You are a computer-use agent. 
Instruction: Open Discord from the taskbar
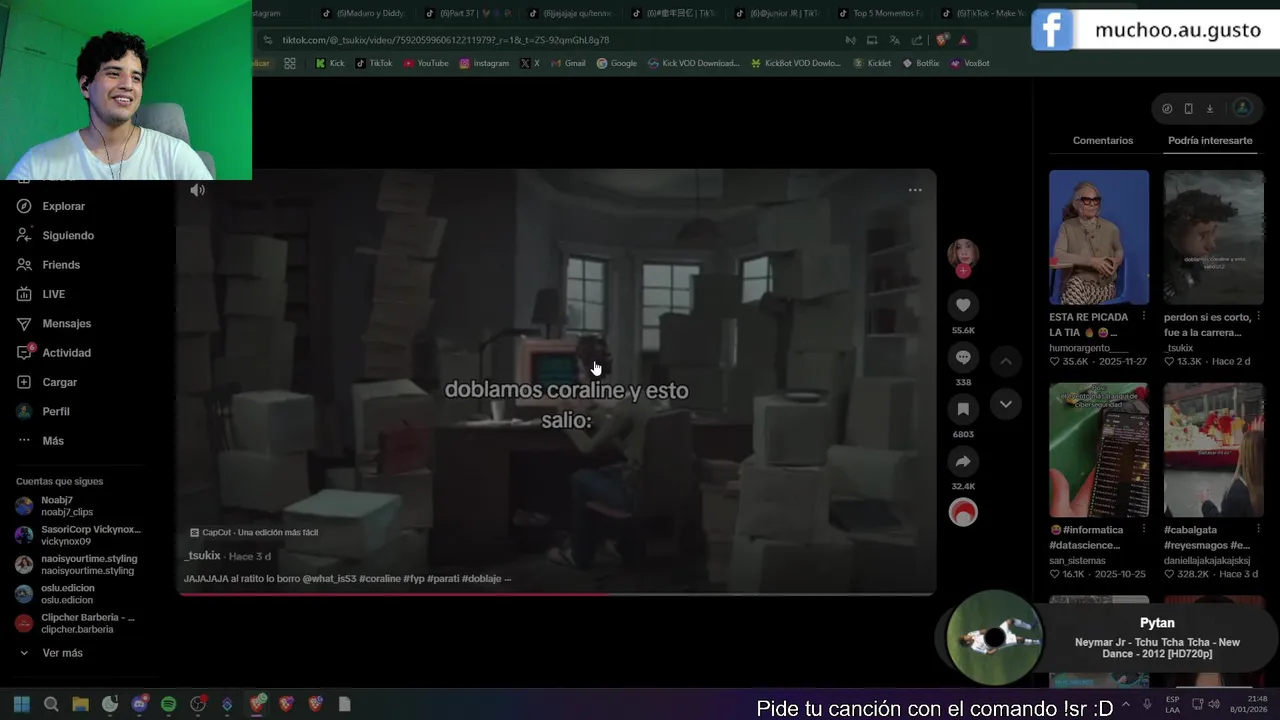(x=139, y=704)
